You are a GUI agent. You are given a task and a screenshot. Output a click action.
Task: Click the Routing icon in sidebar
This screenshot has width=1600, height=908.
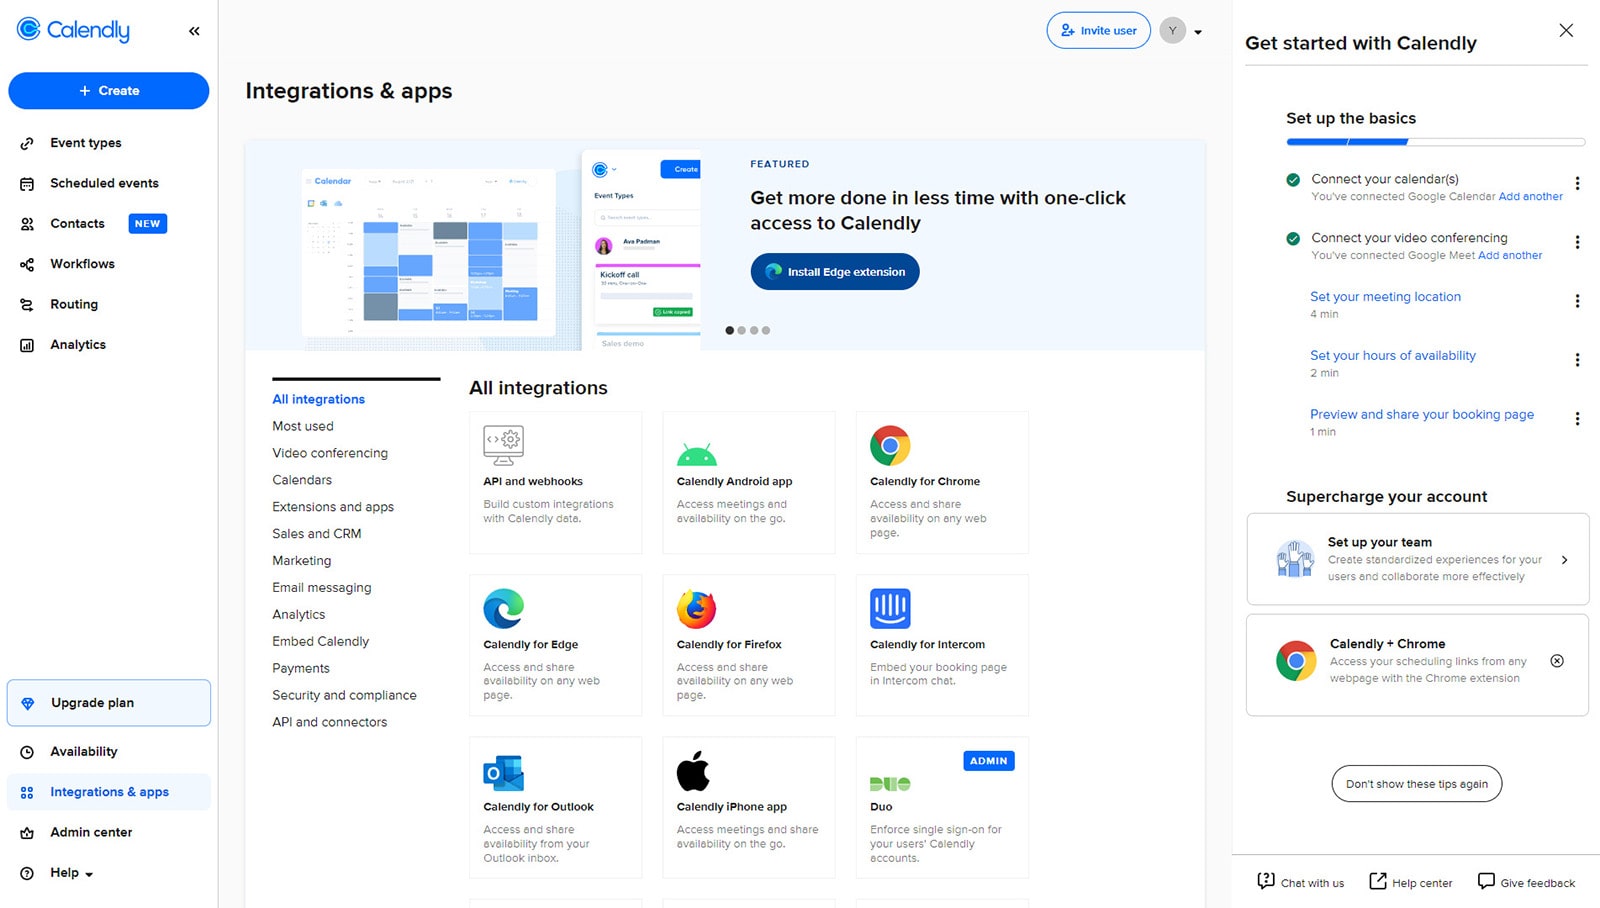(27, 305)
